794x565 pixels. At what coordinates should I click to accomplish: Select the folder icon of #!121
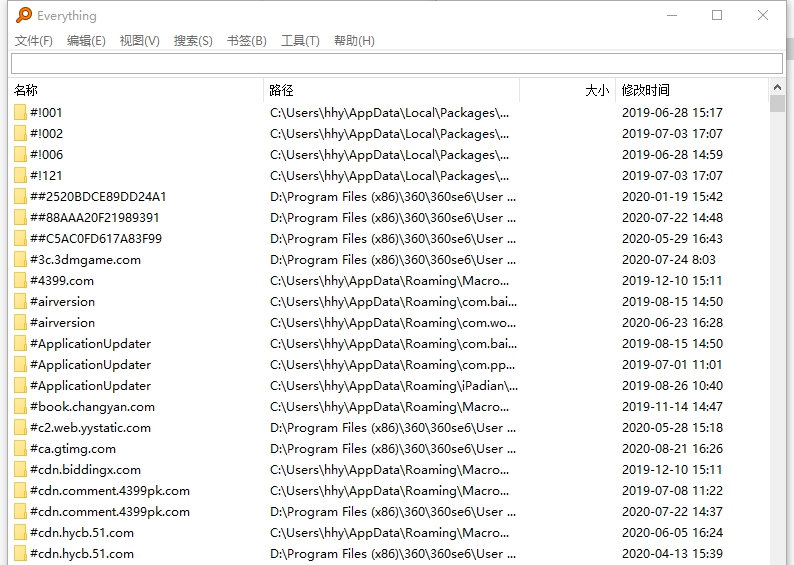point(20,176)
